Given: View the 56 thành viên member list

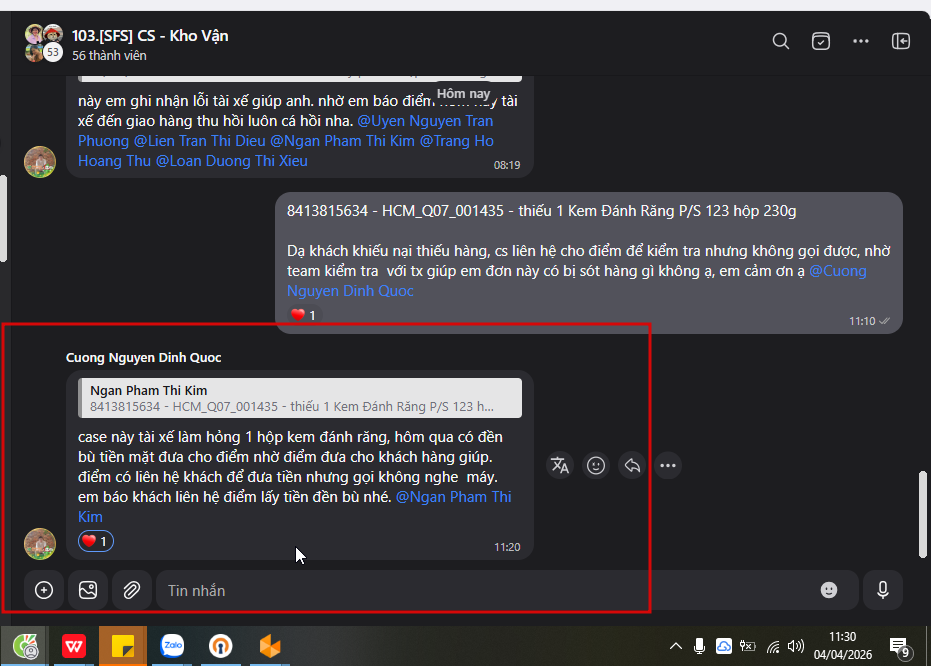Looking at the screenshot, I should point(109,56).
